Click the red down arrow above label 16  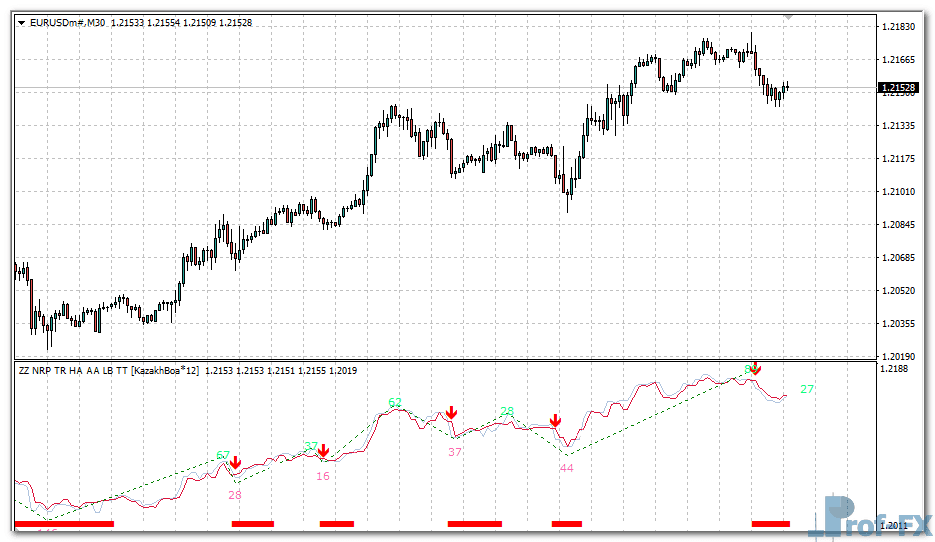coord(323,452)
